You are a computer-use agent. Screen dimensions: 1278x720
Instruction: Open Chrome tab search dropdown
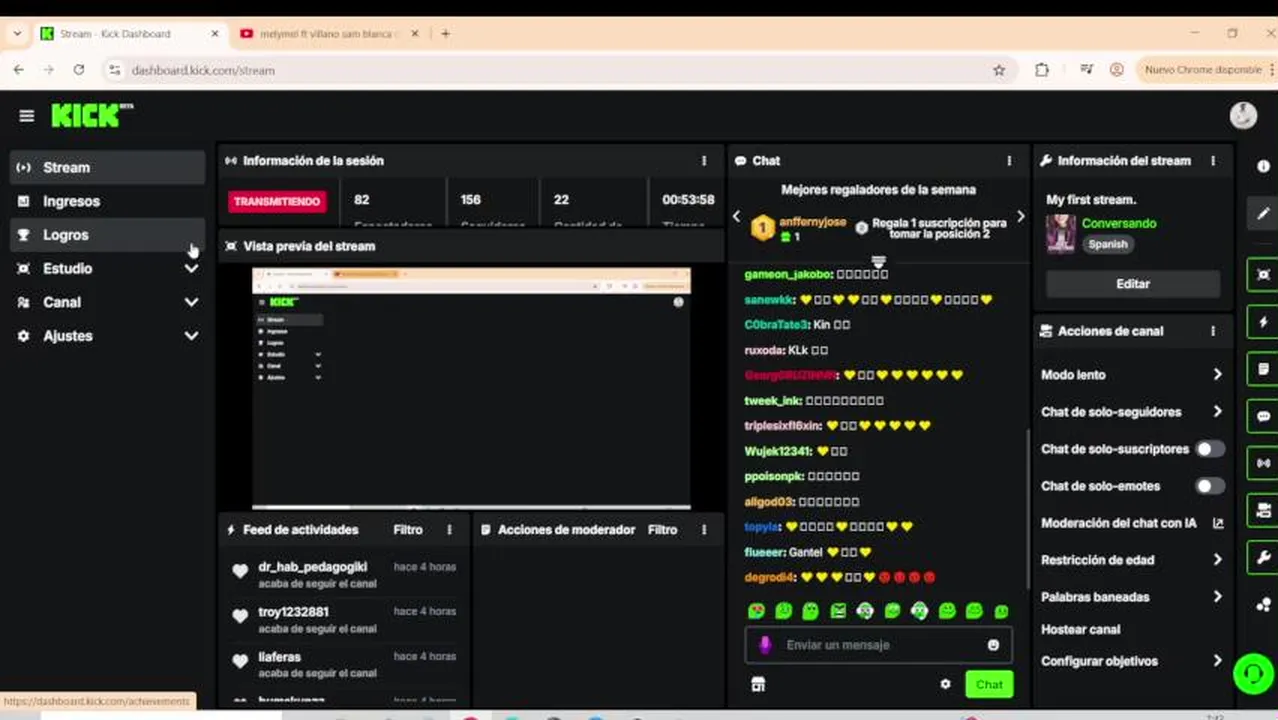17,33
